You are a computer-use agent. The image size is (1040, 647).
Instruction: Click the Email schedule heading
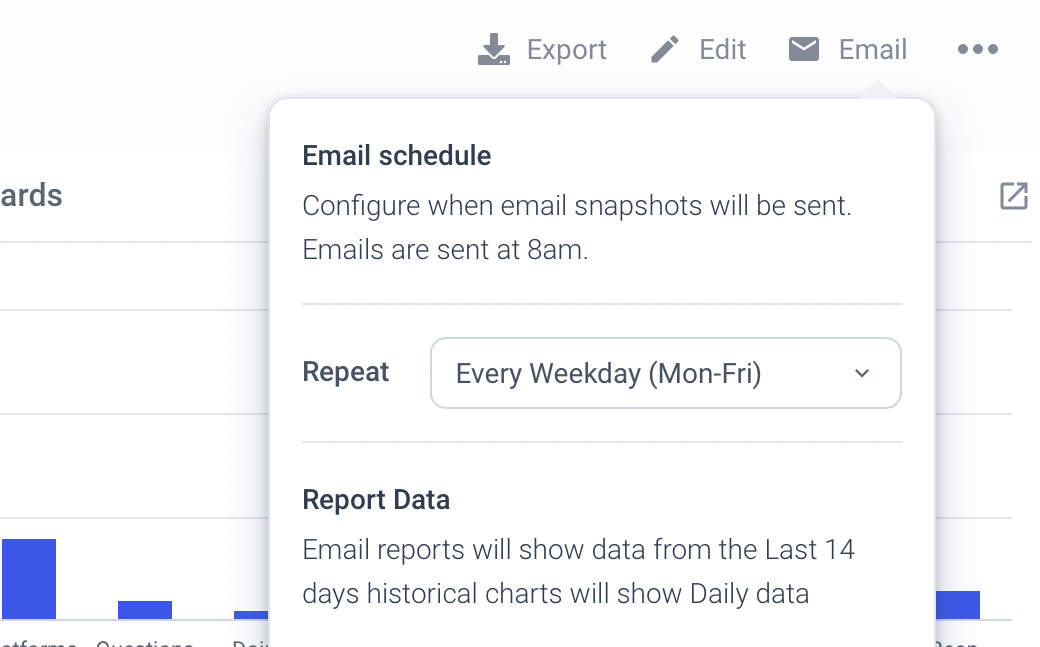click(x=396, y=156)
